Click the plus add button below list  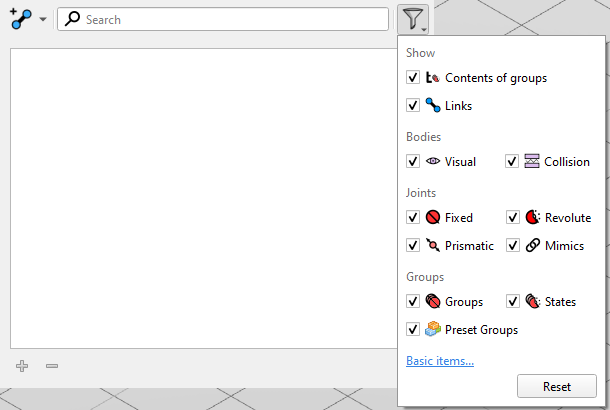[x=22, y=366]
